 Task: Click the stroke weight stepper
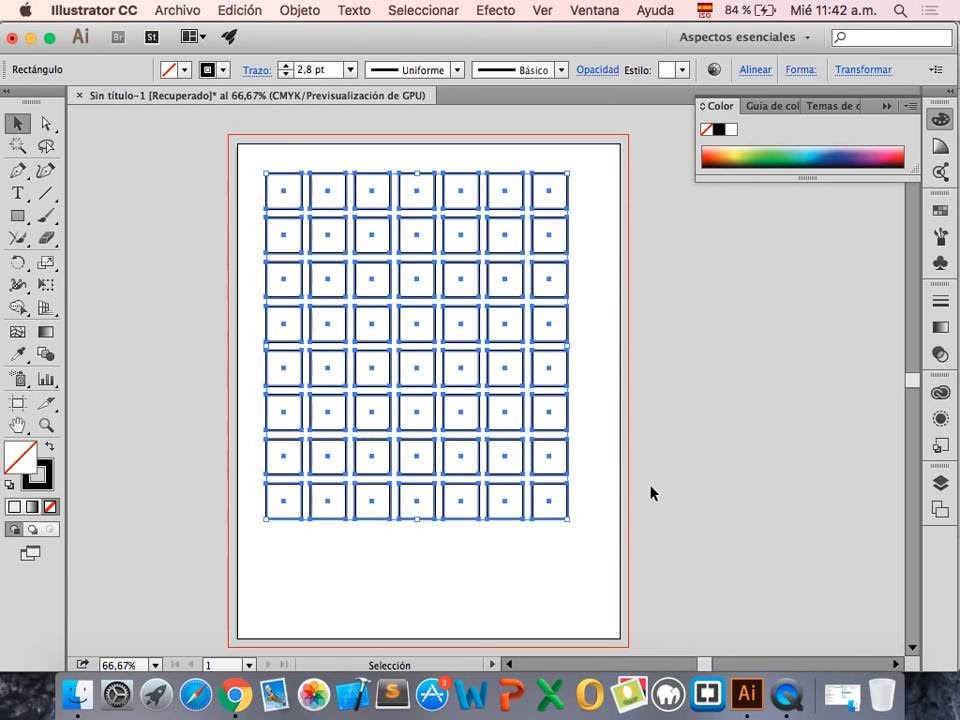coord(285,70)
